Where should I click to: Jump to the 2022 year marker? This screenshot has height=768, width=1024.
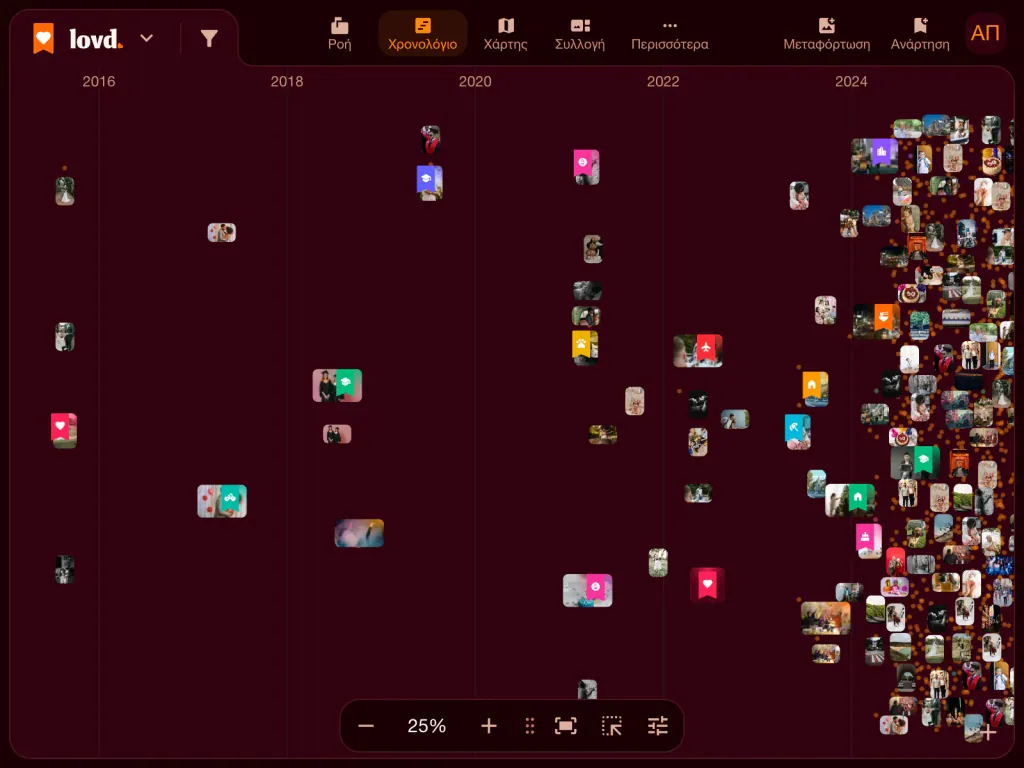(x=663, y=82)
